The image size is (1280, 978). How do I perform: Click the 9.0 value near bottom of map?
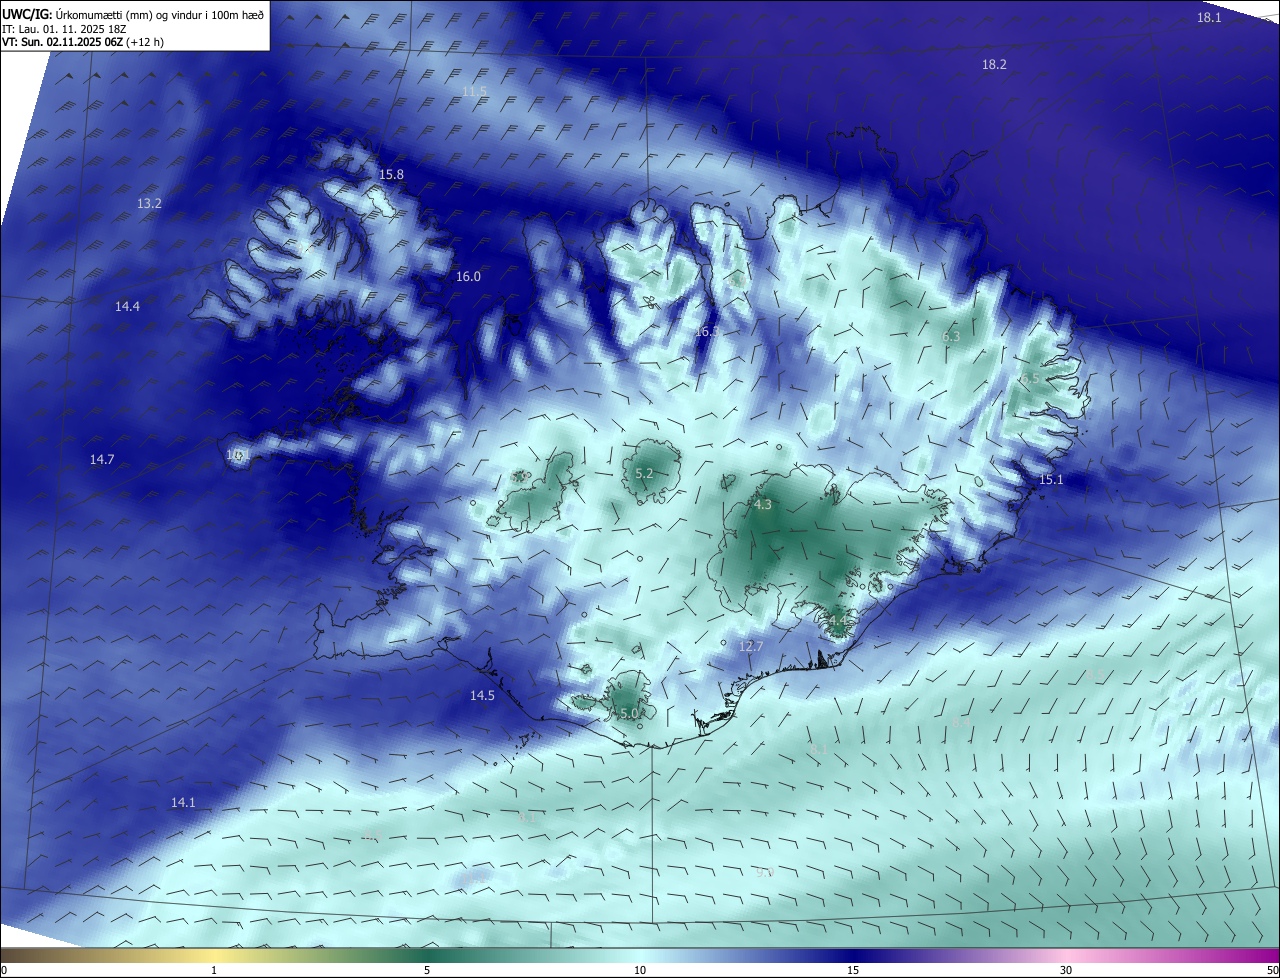(765, 873)
